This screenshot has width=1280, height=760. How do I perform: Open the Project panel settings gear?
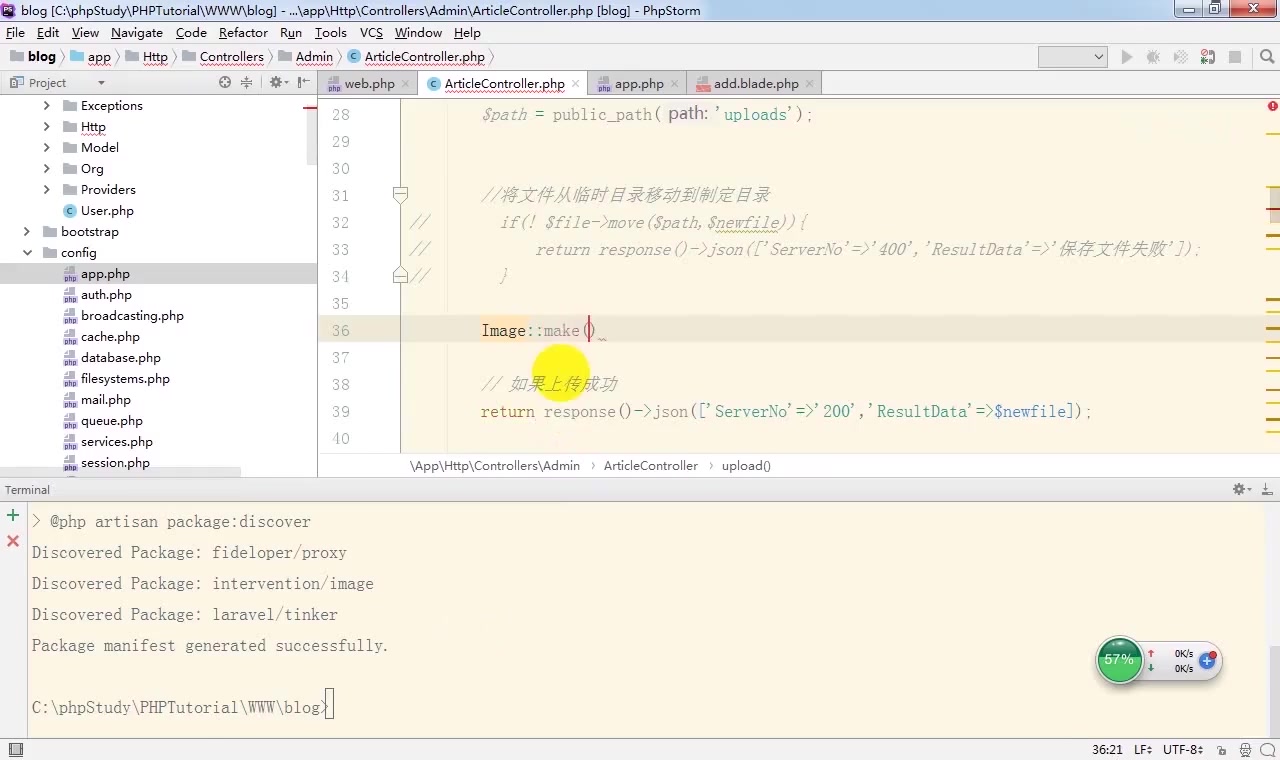(276, 82)
